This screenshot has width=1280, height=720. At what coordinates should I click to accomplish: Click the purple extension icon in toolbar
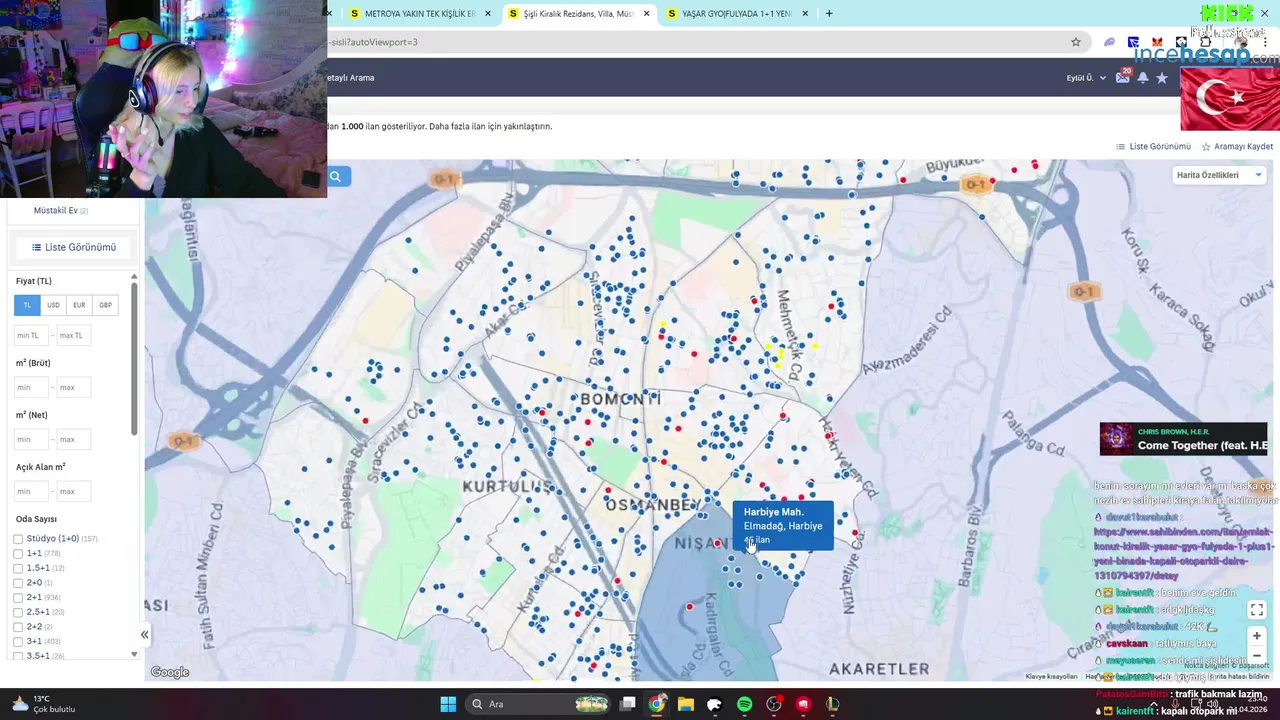tap(1109, 42)
